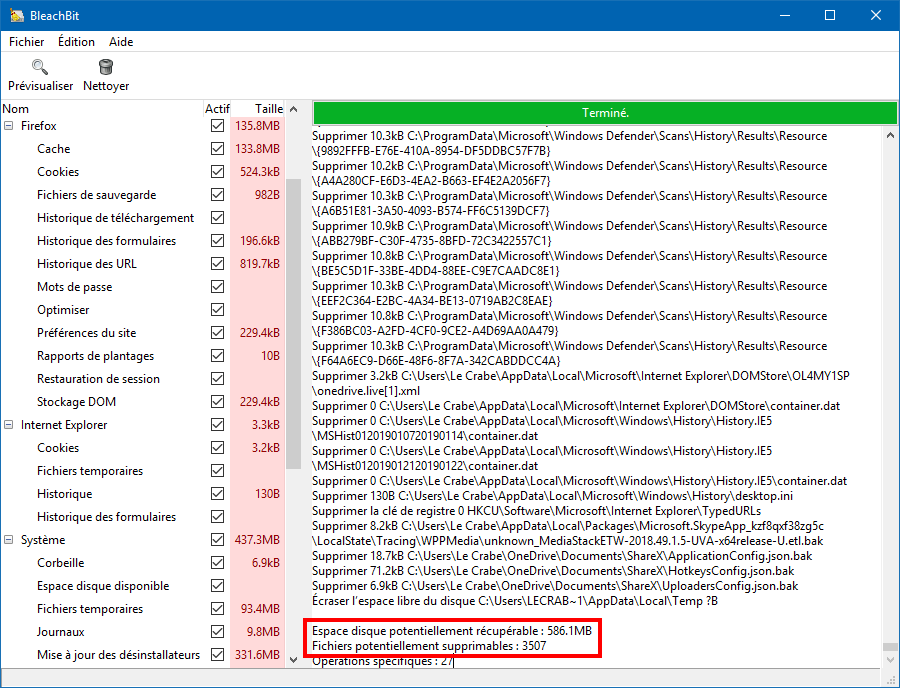The height and width of the screenshot is (688, 900).
Task: Uncheck the Journaux checkbox
Action: click(218, 631)
